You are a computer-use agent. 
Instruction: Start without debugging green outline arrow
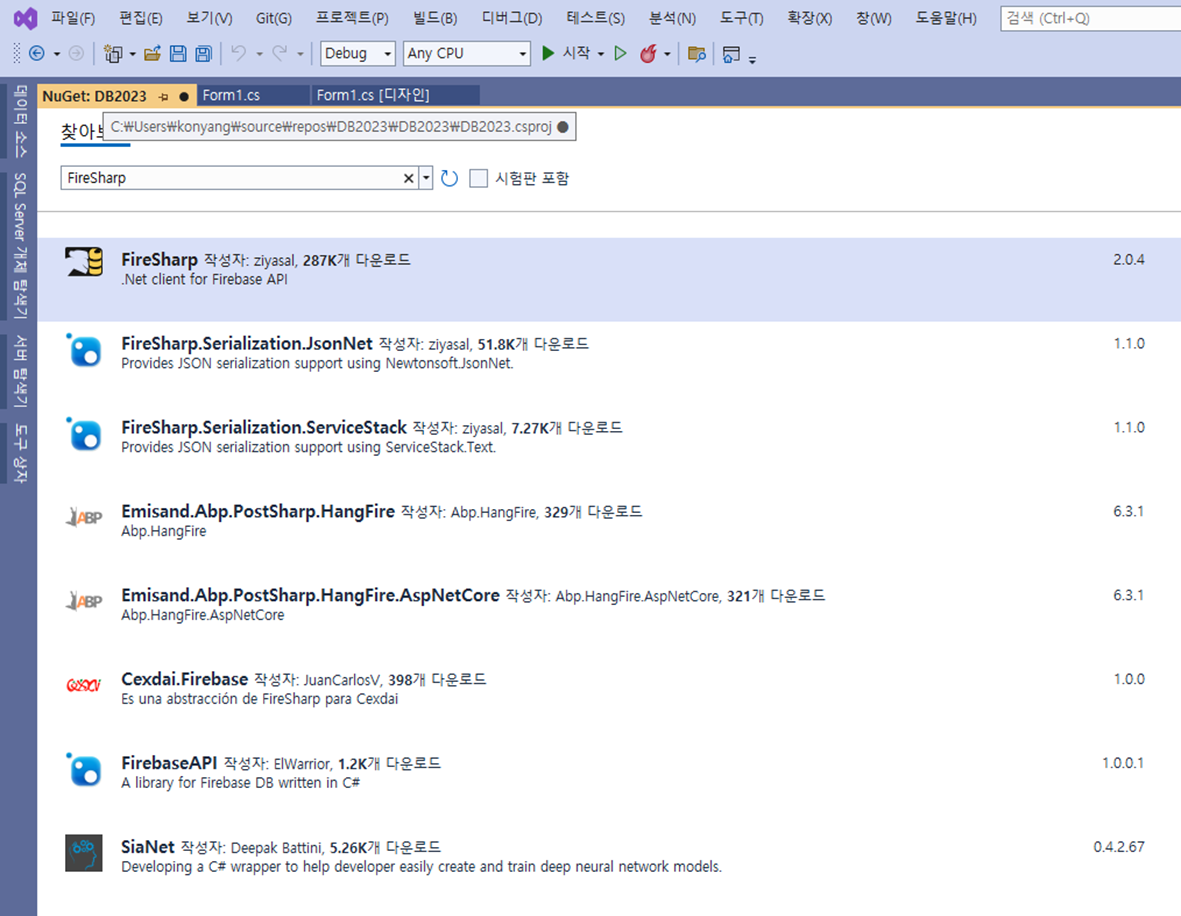pyautogui.click(x=620, y=53)
